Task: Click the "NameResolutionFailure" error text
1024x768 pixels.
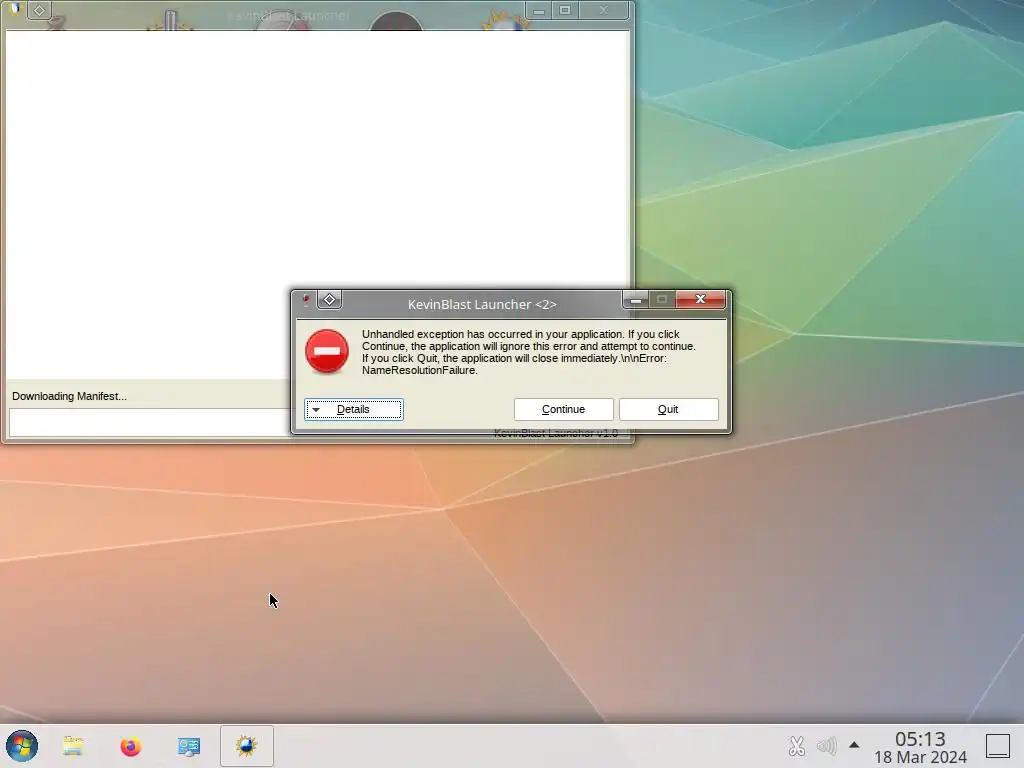Action: tap(418, 370)
